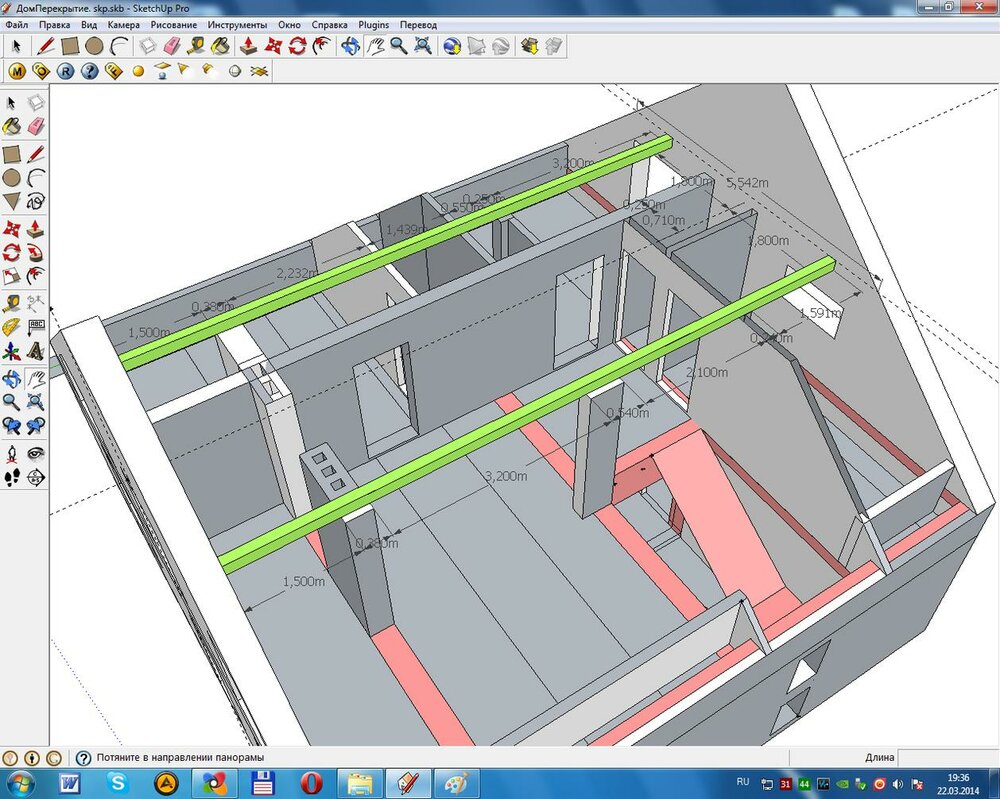The width and height of the screenshot is (1000, 799).
Task: Open the Рисование menu
Action: [175, 23]
